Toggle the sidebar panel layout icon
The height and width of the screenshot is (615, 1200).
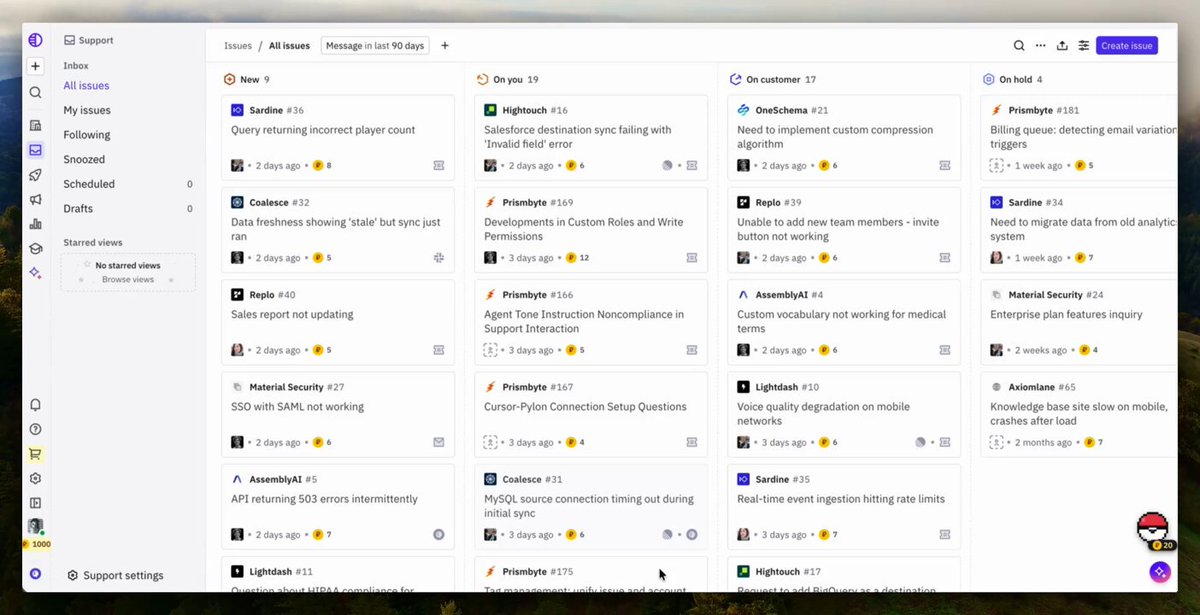[x=35, y=503]
